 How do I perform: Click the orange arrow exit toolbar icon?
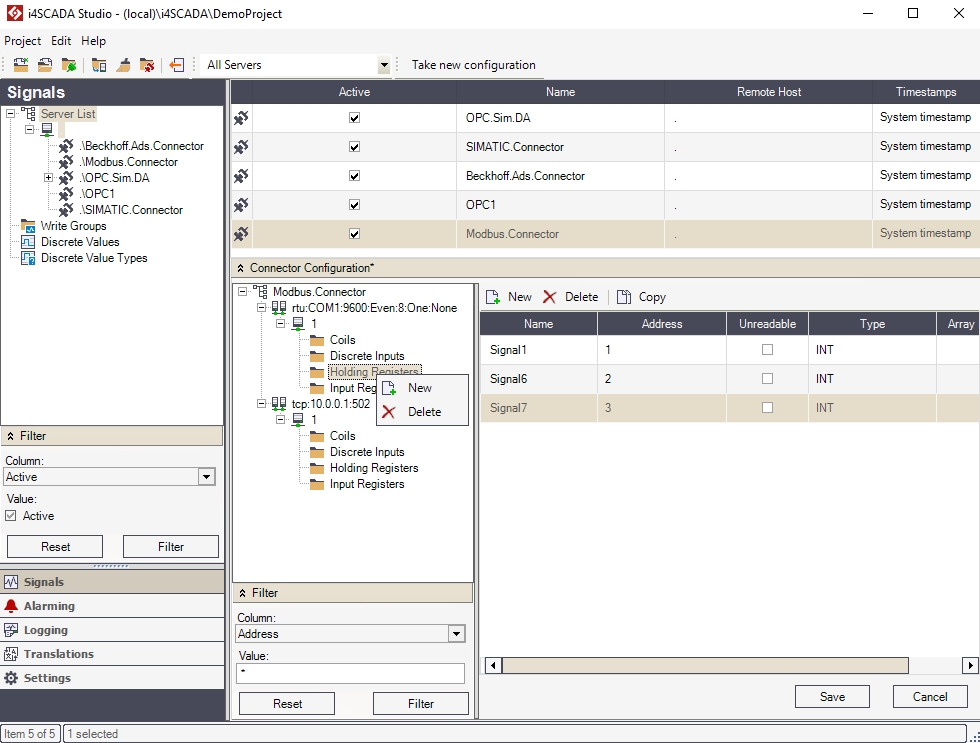pos(177,65)
